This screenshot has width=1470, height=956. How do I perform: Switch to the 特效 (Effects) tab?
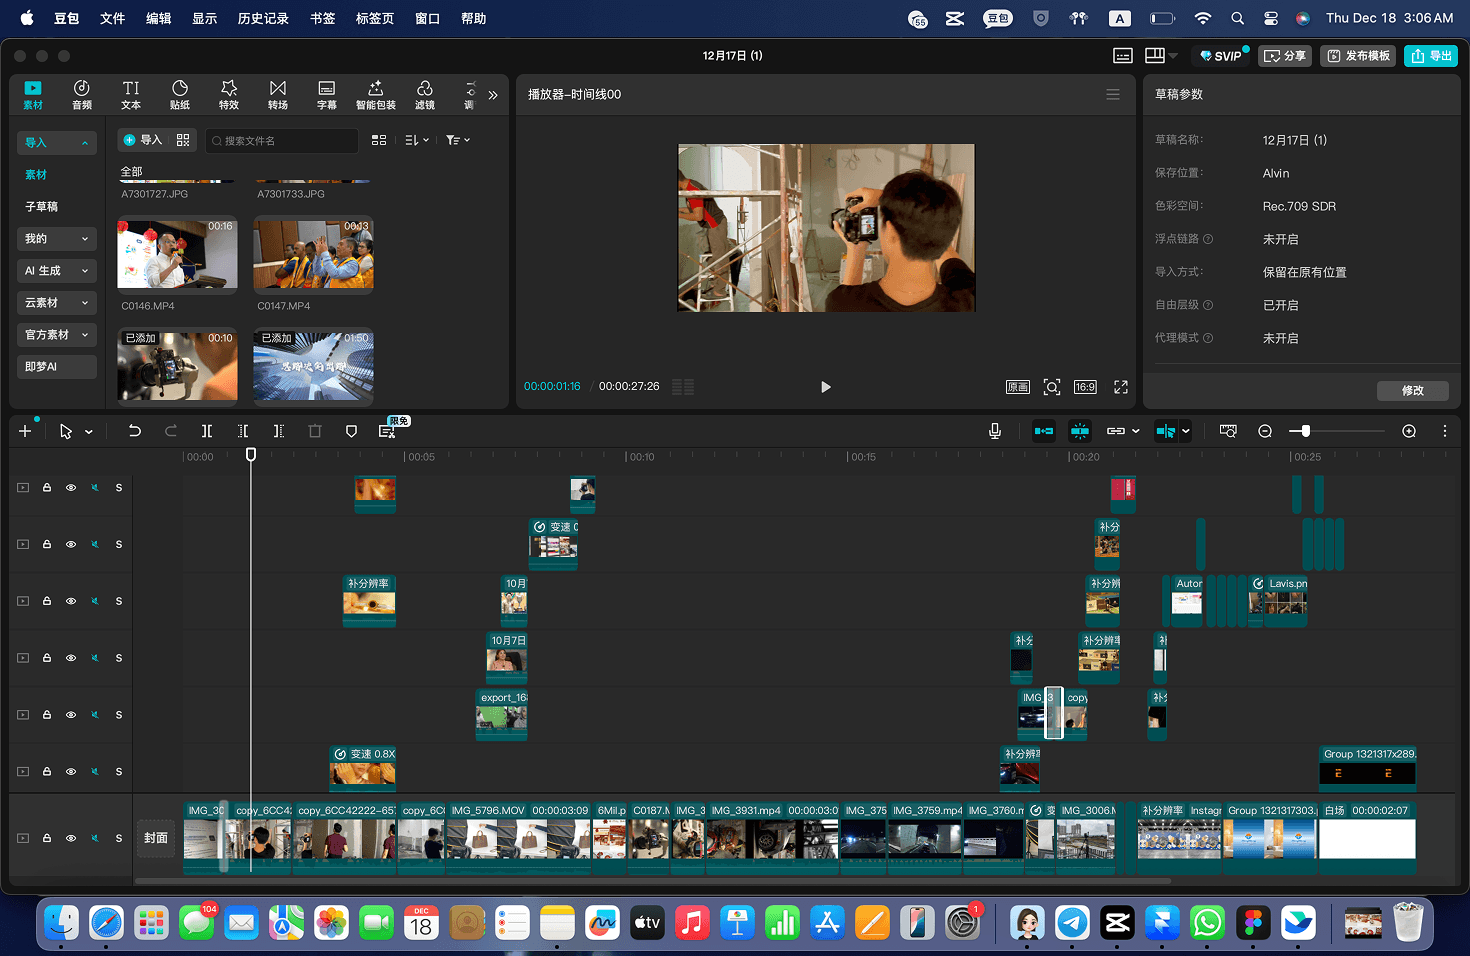click(x=229, y=95)
